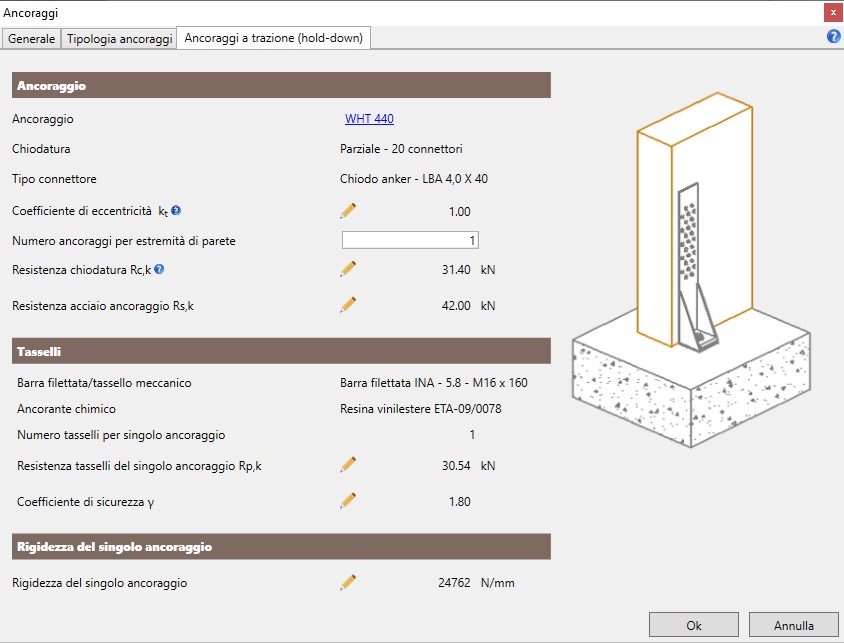Click the 1.80 safety coefficient value

[460, 501]
